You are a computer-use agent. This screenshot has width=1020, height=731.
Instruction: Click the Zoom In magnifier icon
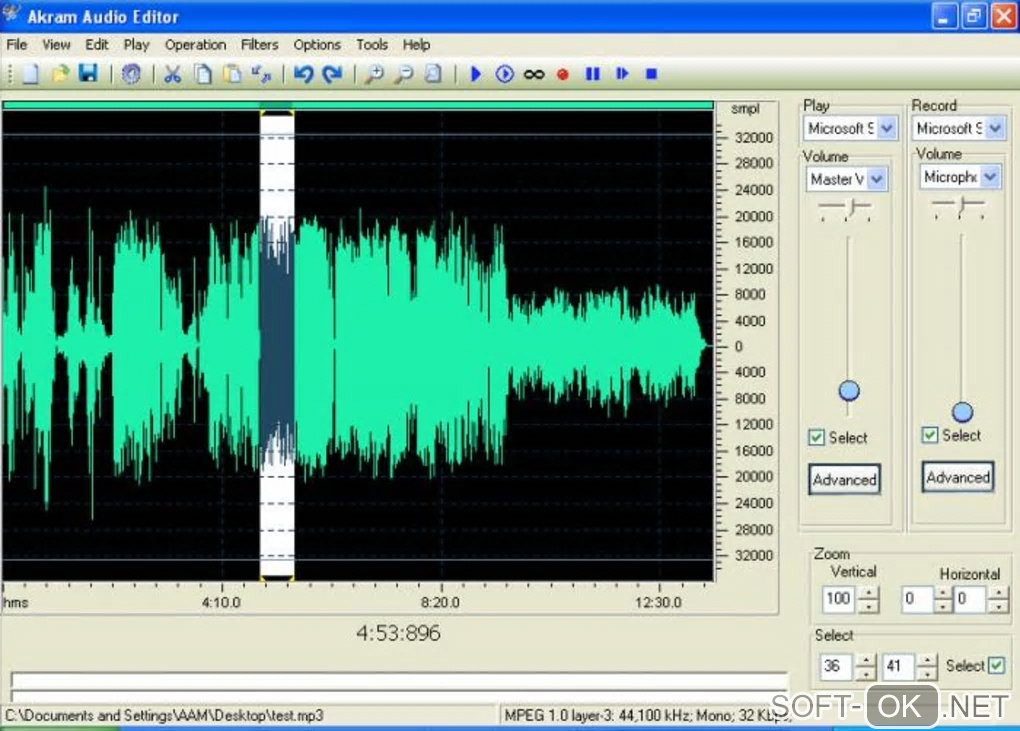[x=373, y=74]
